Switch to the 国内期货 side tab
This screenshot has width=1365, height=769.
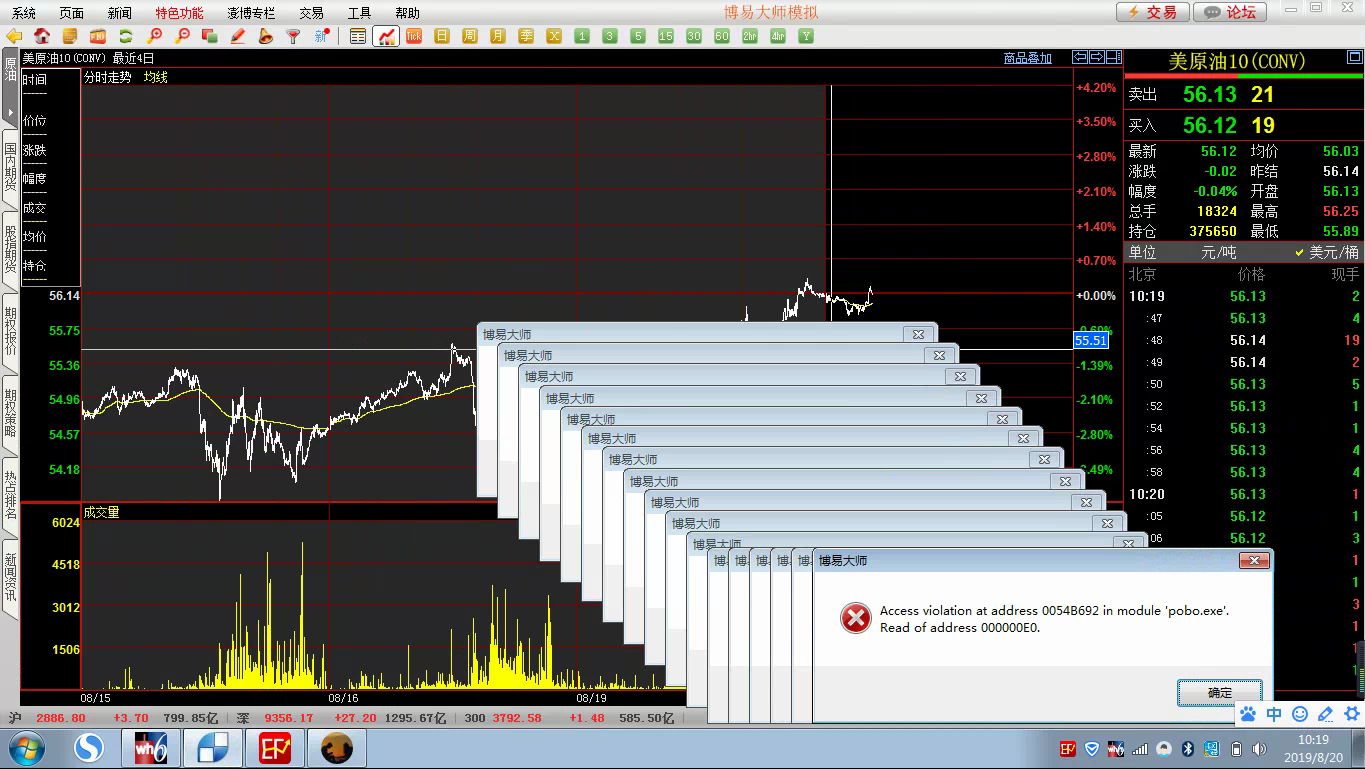pyautogui.click(x=10, y=166)
